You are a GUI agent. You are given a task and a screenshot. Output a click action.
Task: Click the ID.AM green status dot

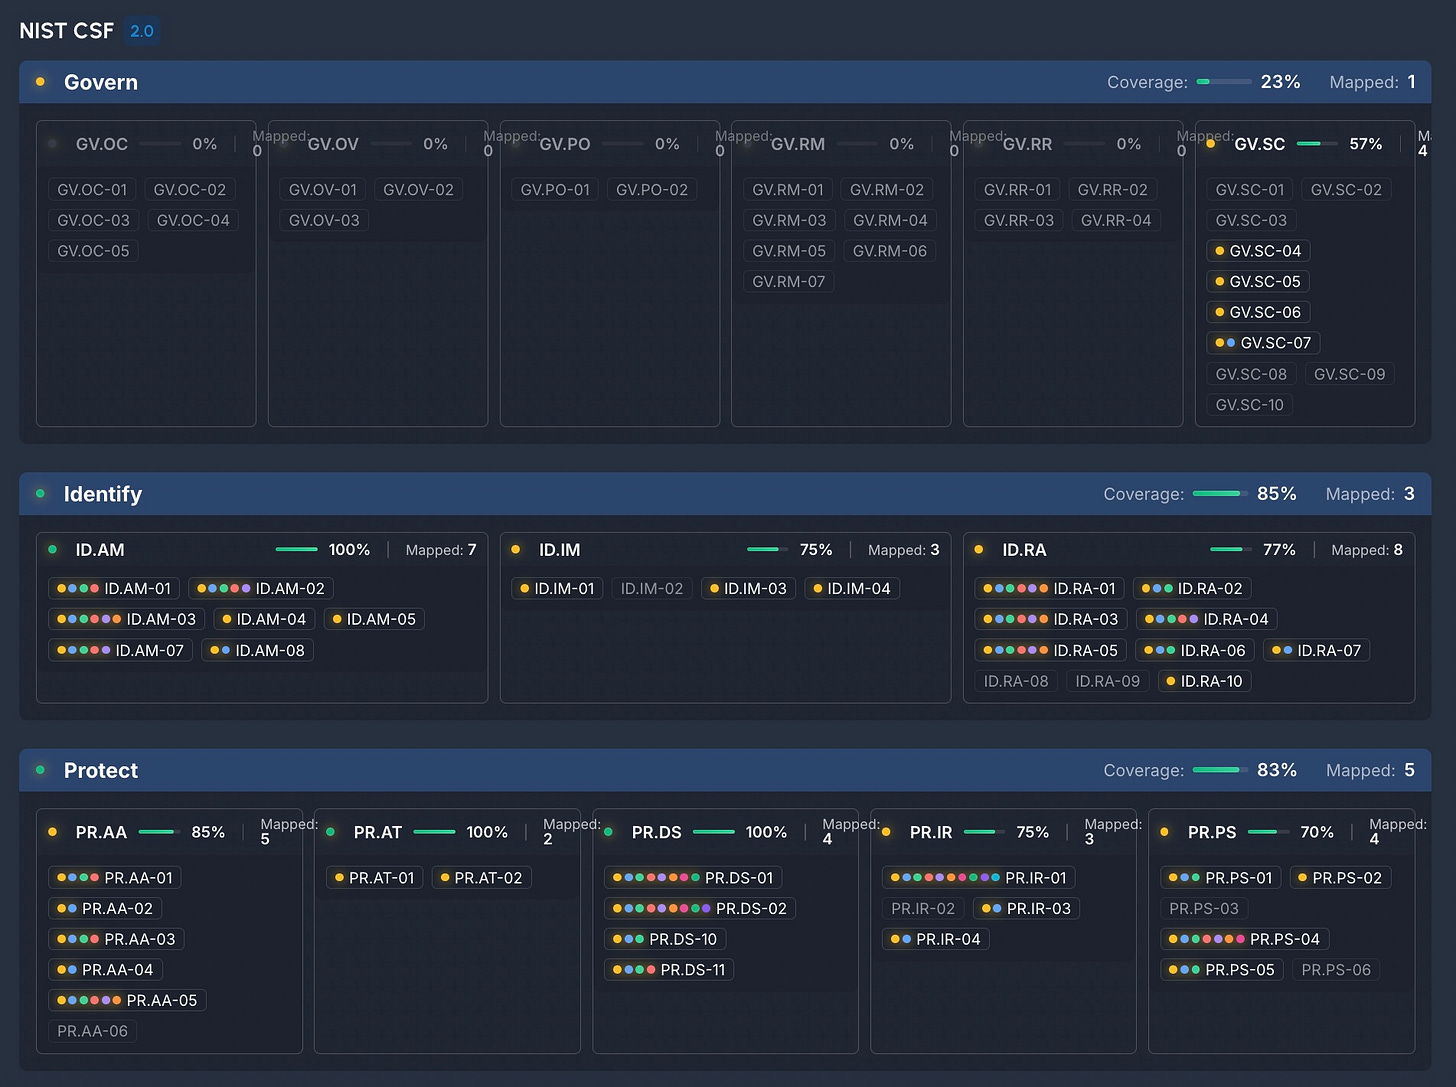click(52, 549)
